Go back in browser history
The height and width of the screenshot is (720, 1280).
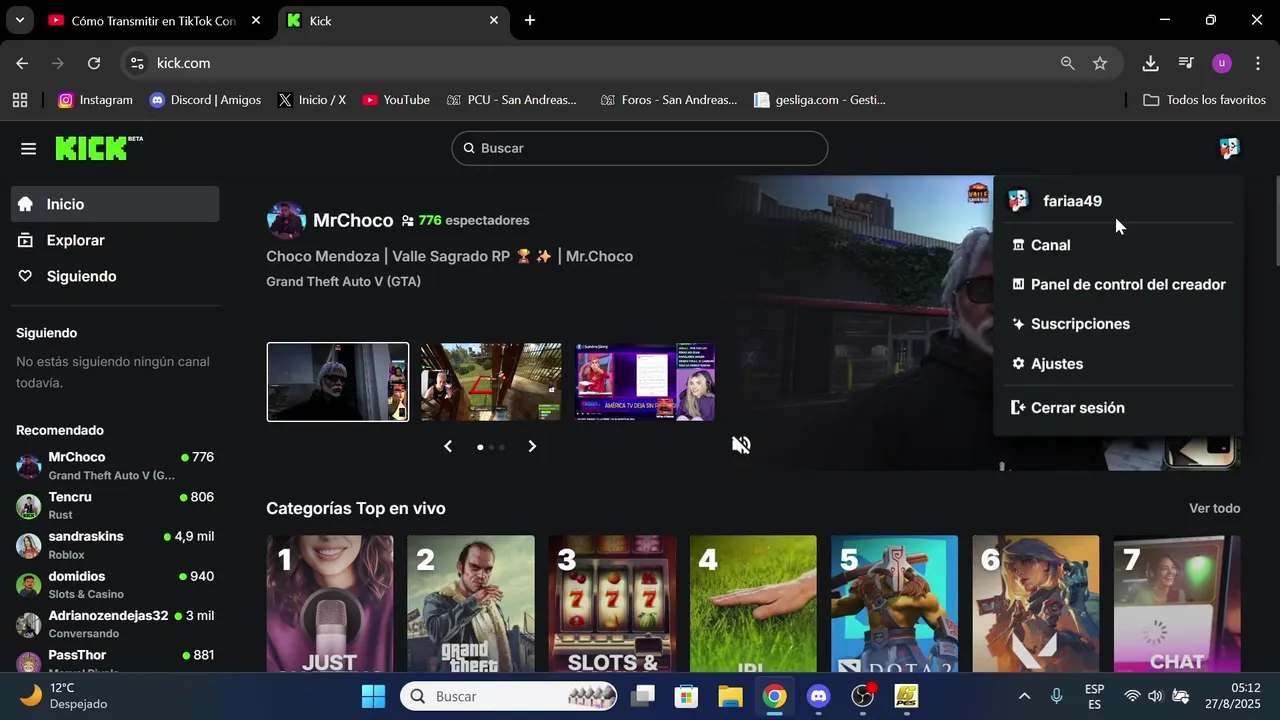[x=22, y=63]
